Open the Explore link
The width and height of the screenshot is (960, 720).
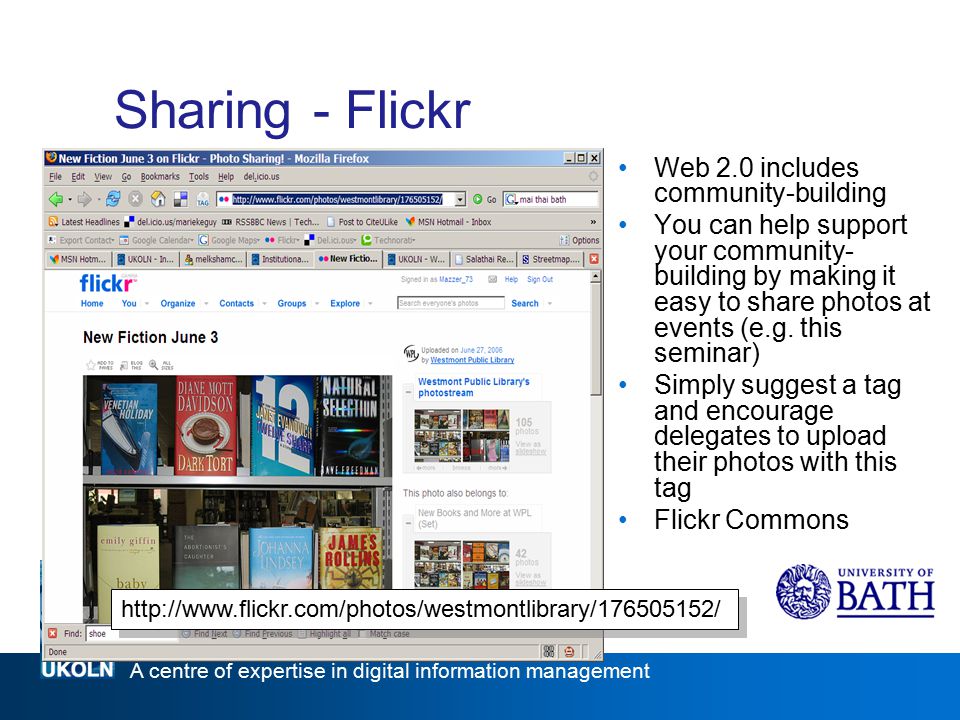click(x=345, y=303)
